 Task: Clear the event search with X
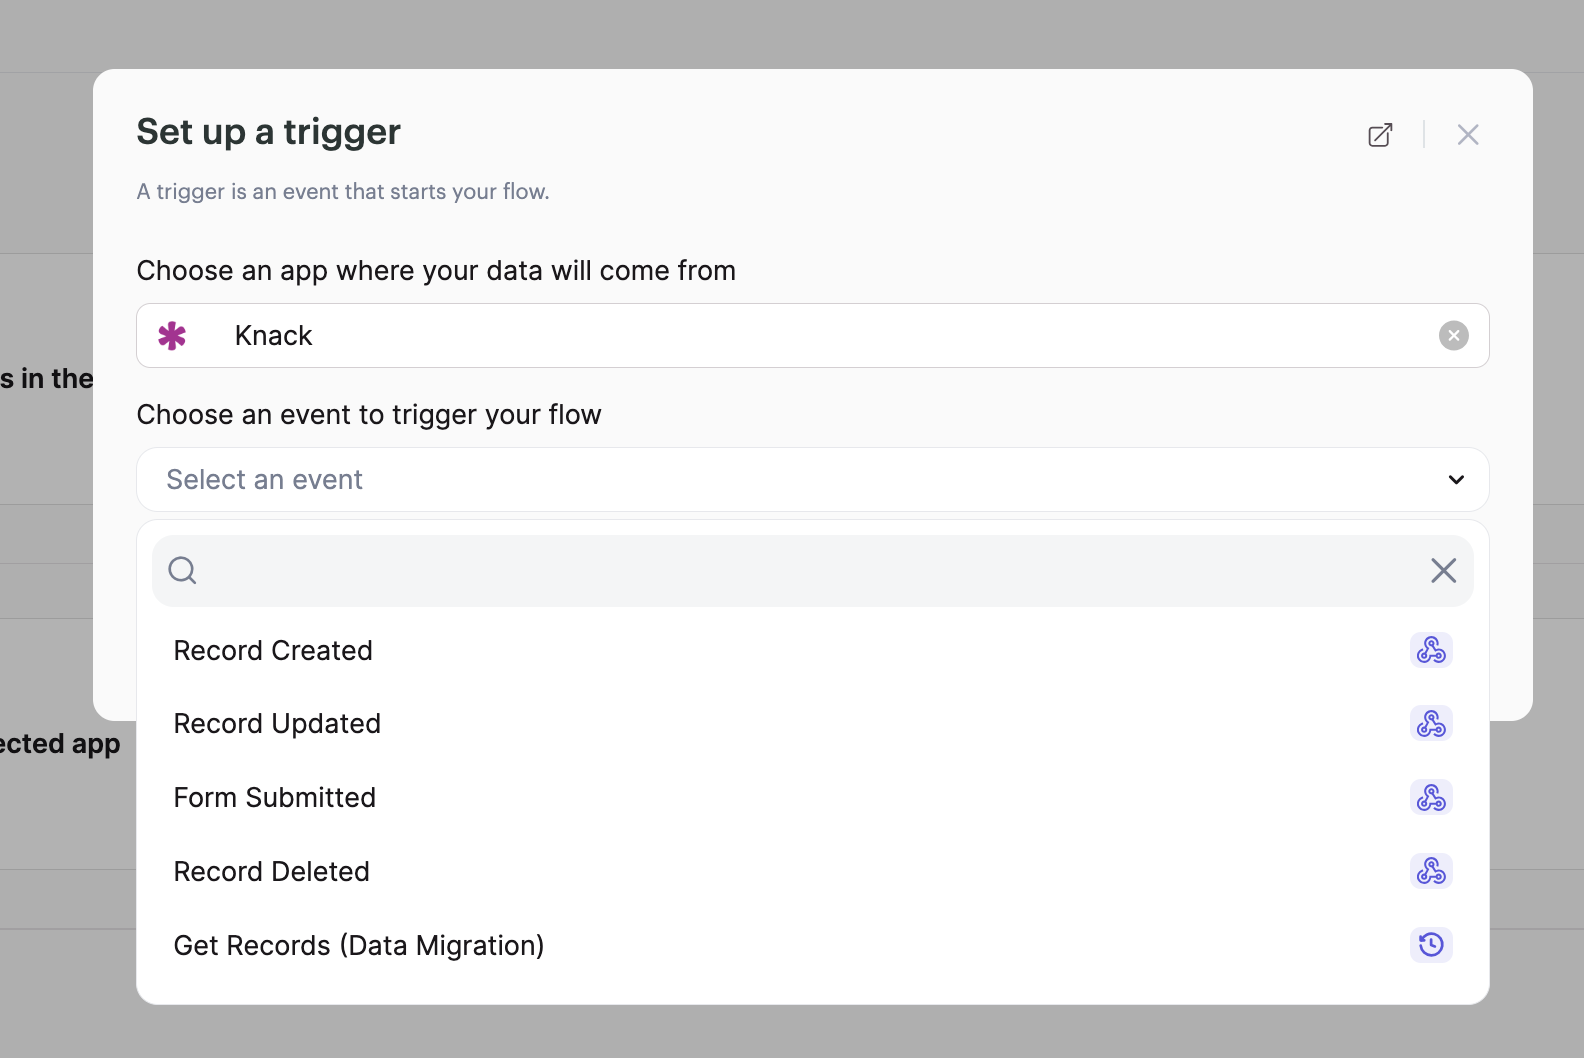coord(1443,571)
